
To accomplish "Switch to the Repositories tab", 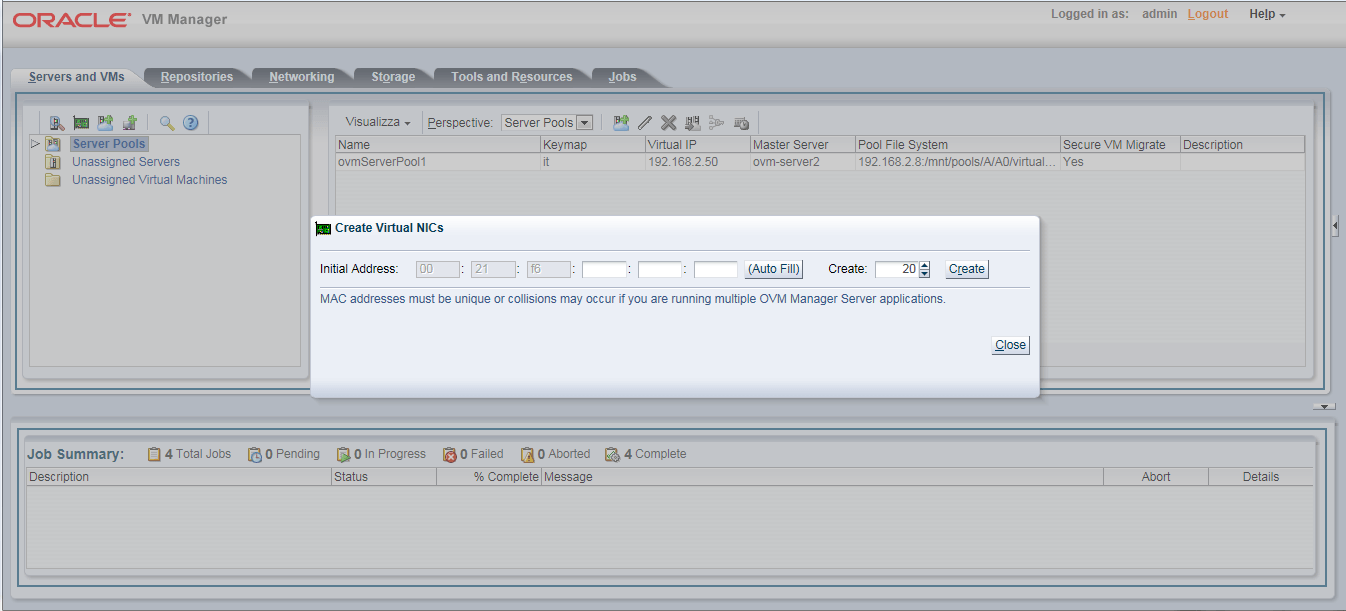I will click(x=197, y=77).
